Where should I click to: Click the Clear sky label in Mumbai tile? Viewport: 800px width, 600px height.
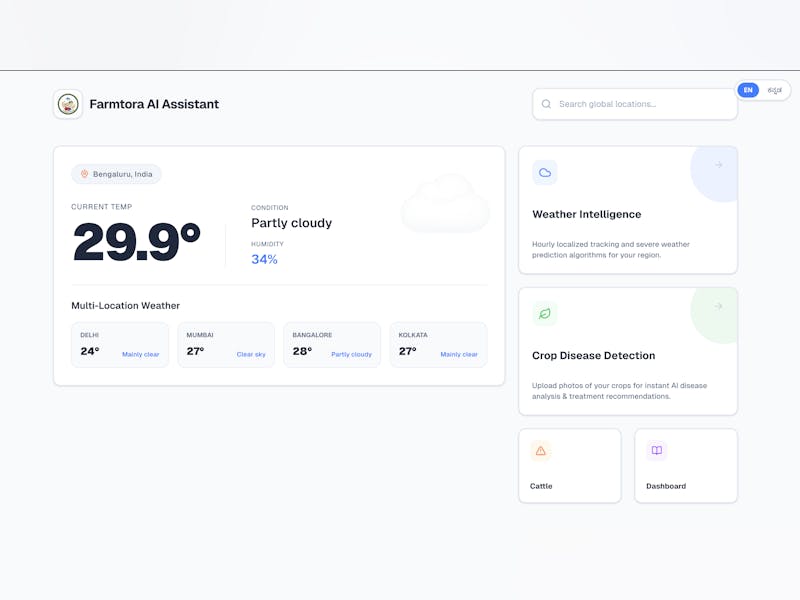[x=251, y=354]
